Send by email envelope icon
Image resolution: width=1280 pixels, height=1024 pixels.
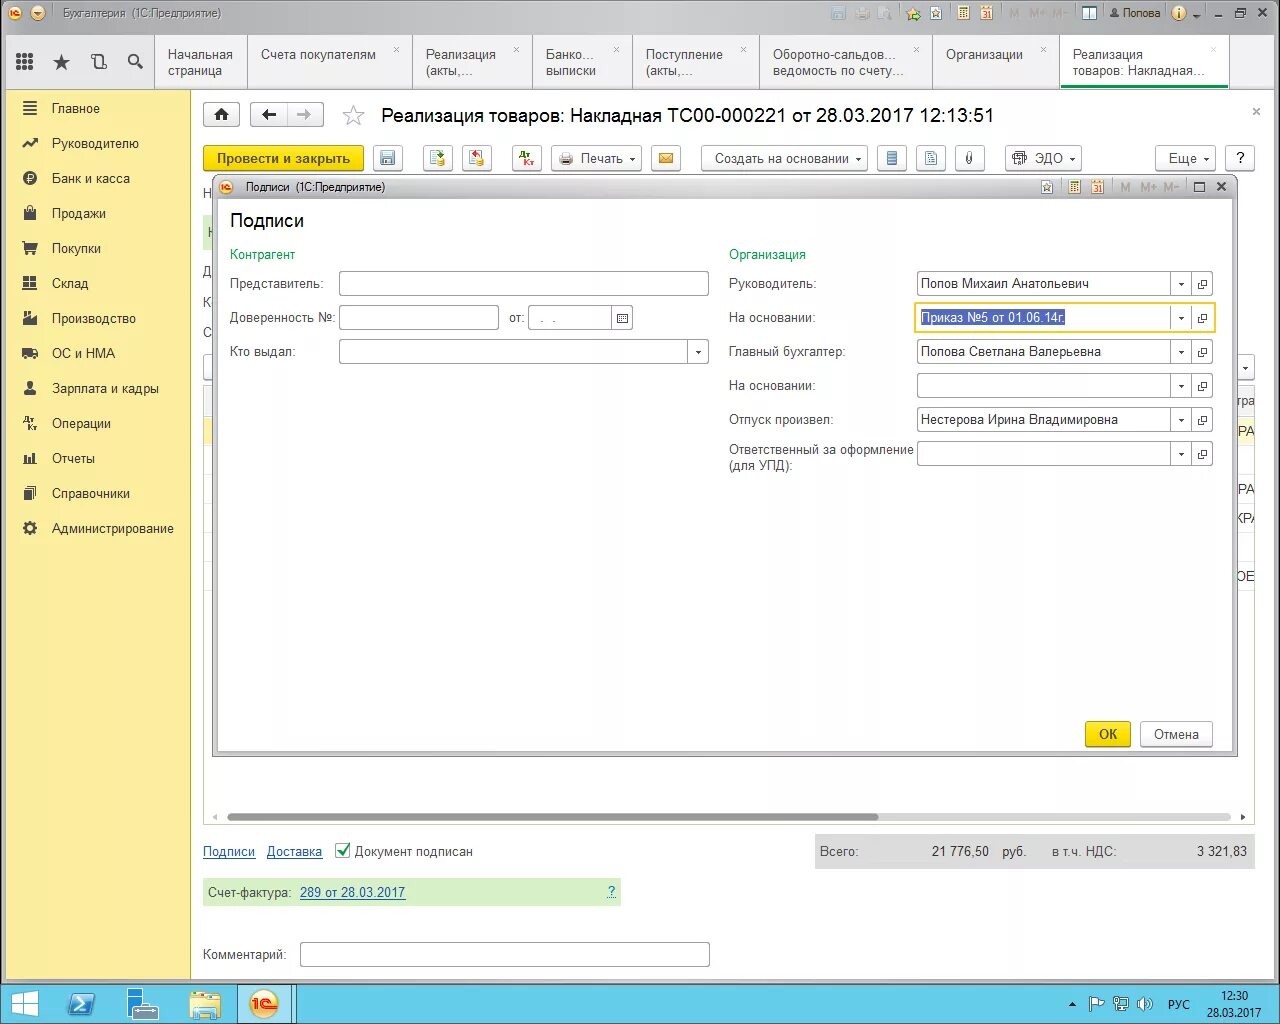(666, 158)
